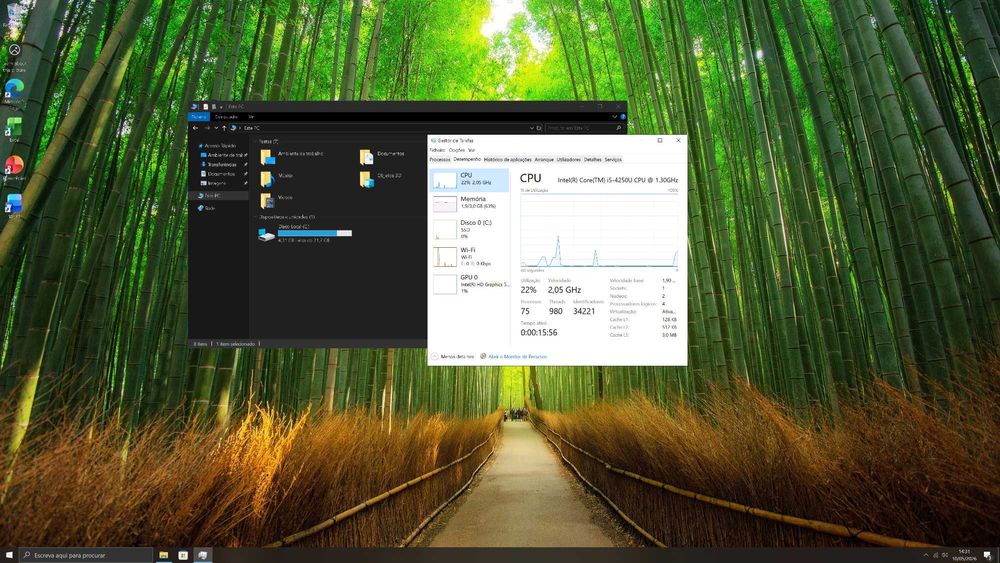
Task: Open the Excel desktop shortcut
Action: (x=14, y=127)
